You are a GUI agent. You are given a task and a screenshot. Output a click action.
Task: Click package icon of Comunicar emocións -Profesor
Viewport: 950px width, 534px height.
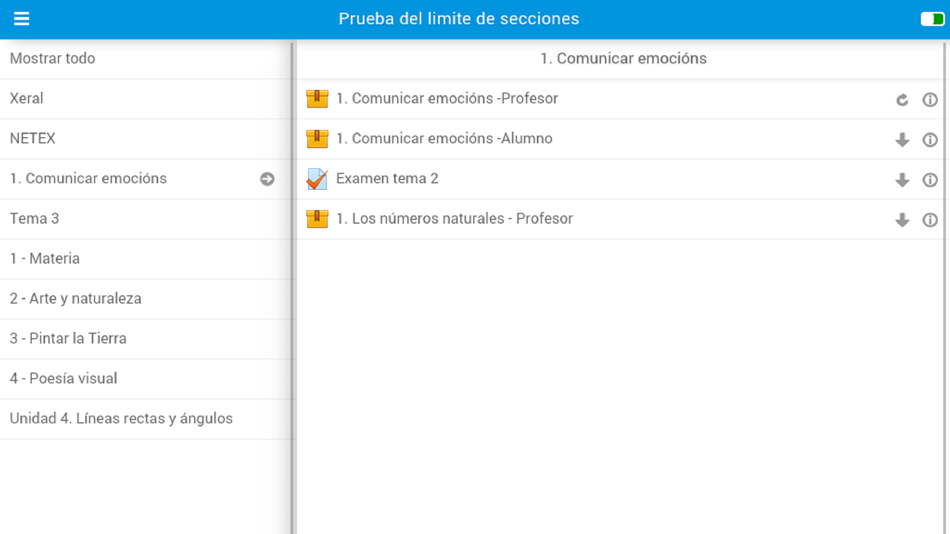point(317,98)
